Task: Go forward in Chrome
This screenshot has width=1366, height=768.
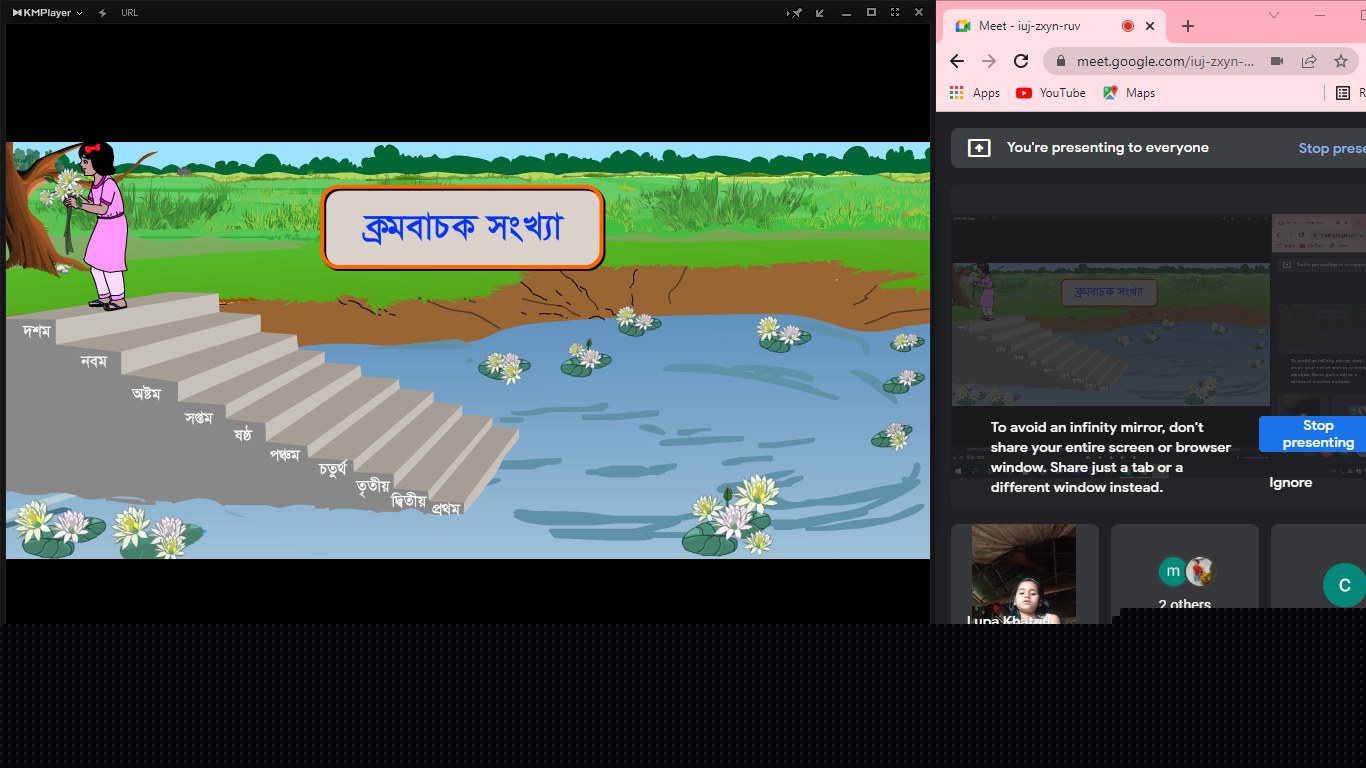Action: [989, 61]
